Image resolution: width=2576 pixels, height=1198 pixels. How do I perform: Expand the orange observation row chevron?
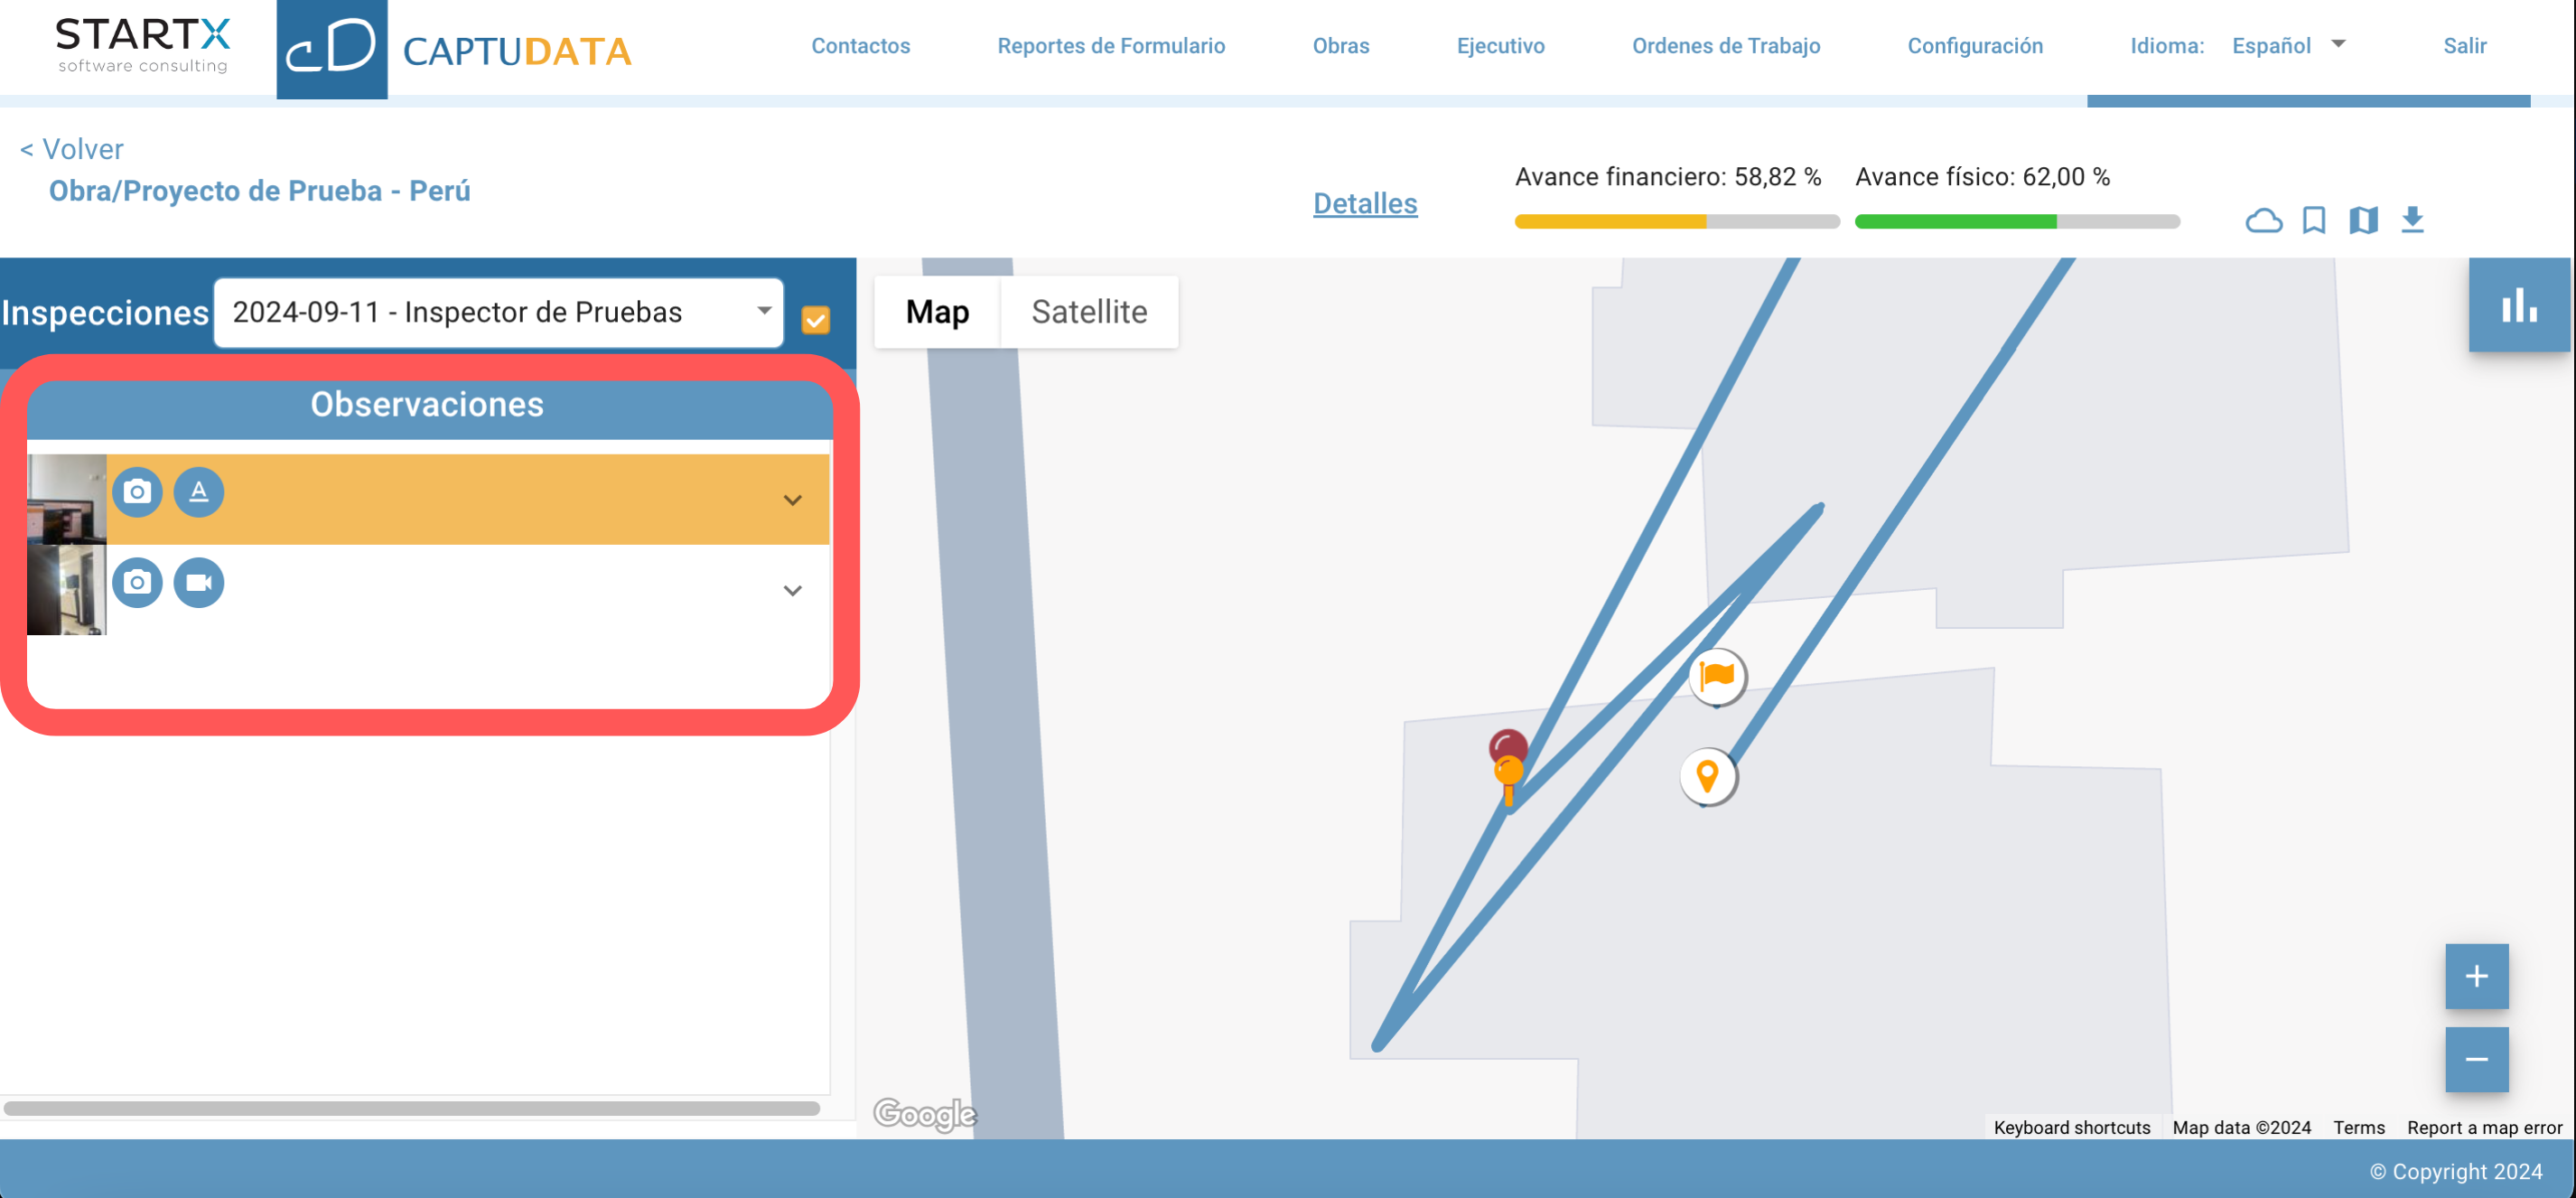[x=793, y=500]
